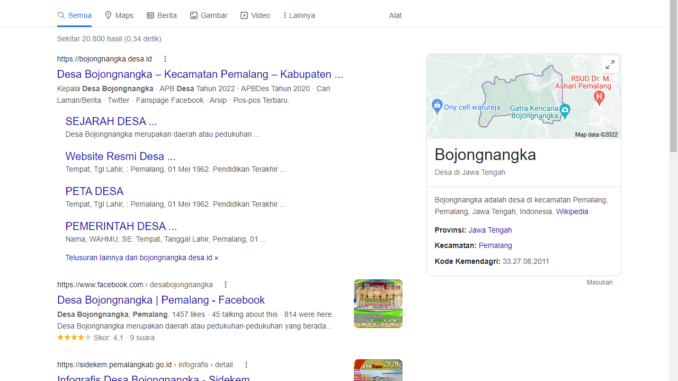
Task: Open three-dot menu for sidekem result
Action: 246,365
